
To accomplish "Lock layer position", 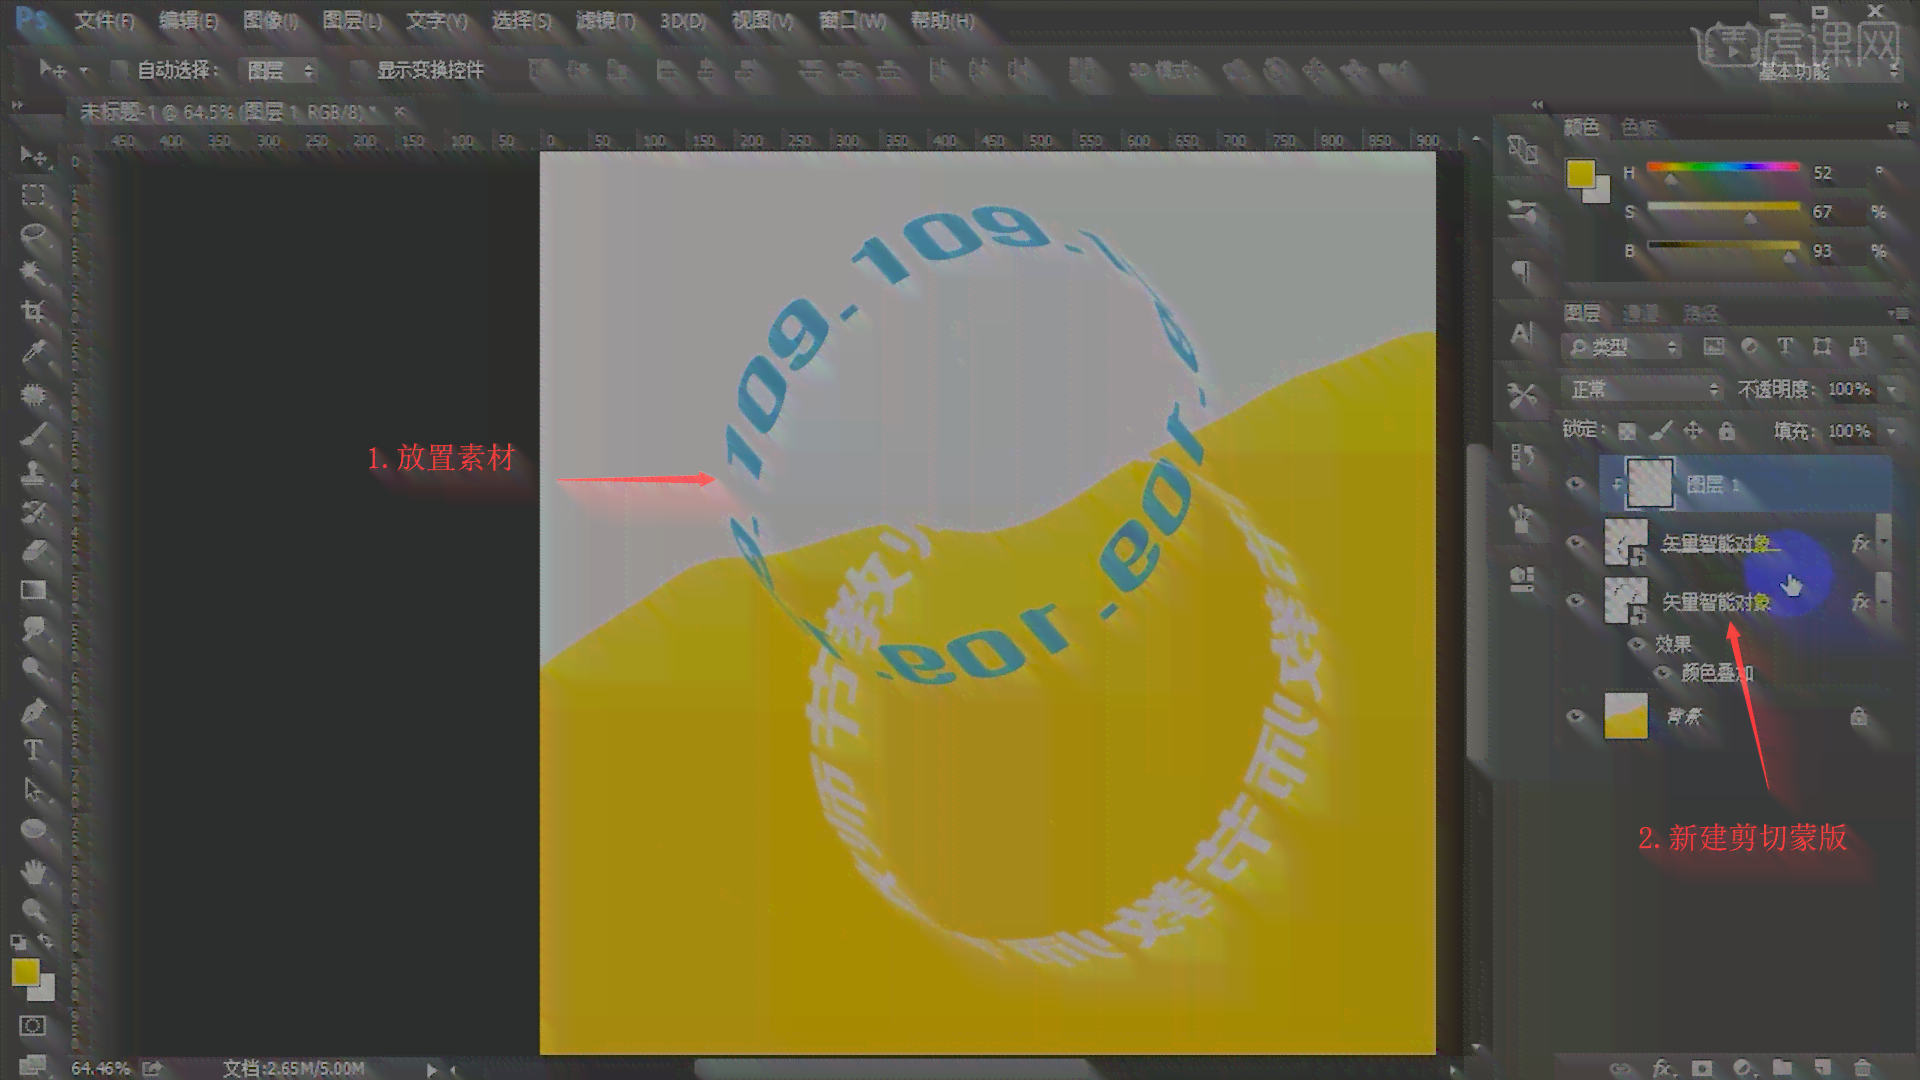I will [x=1693, y=431].
